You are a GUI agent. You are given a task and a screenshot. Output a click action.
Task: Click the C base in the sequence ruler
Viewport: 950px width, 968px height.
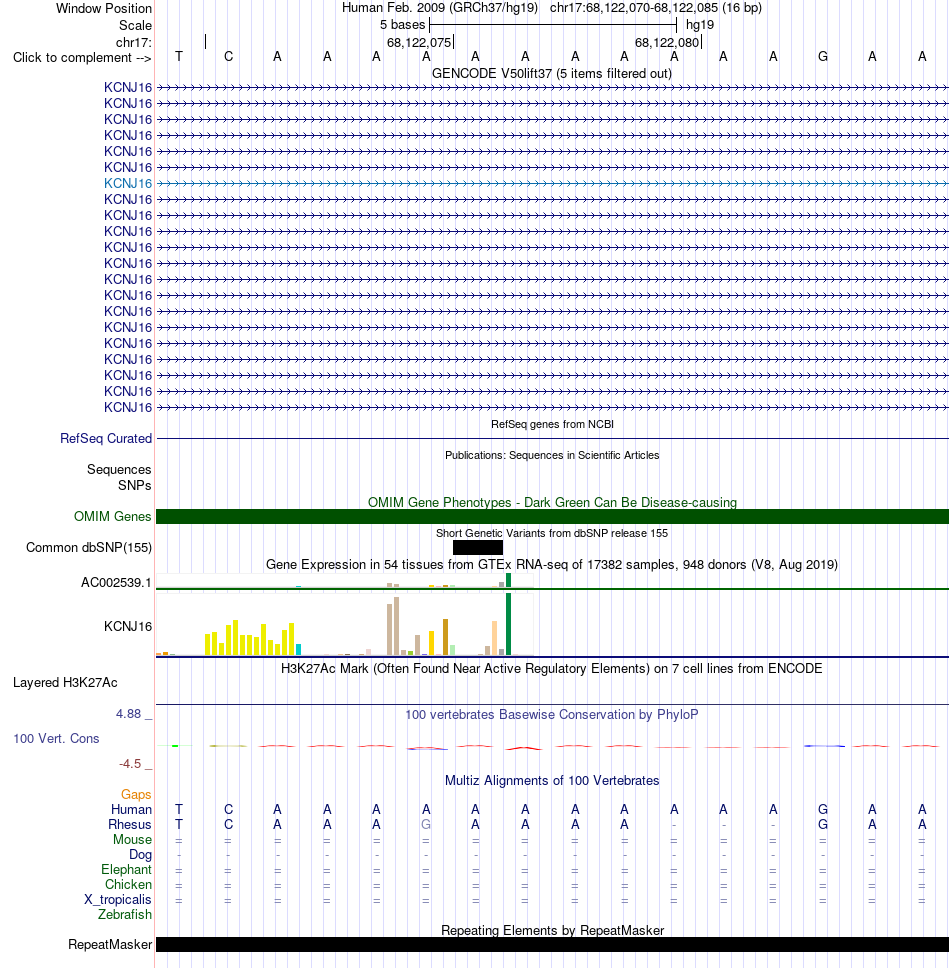(228, 56)
